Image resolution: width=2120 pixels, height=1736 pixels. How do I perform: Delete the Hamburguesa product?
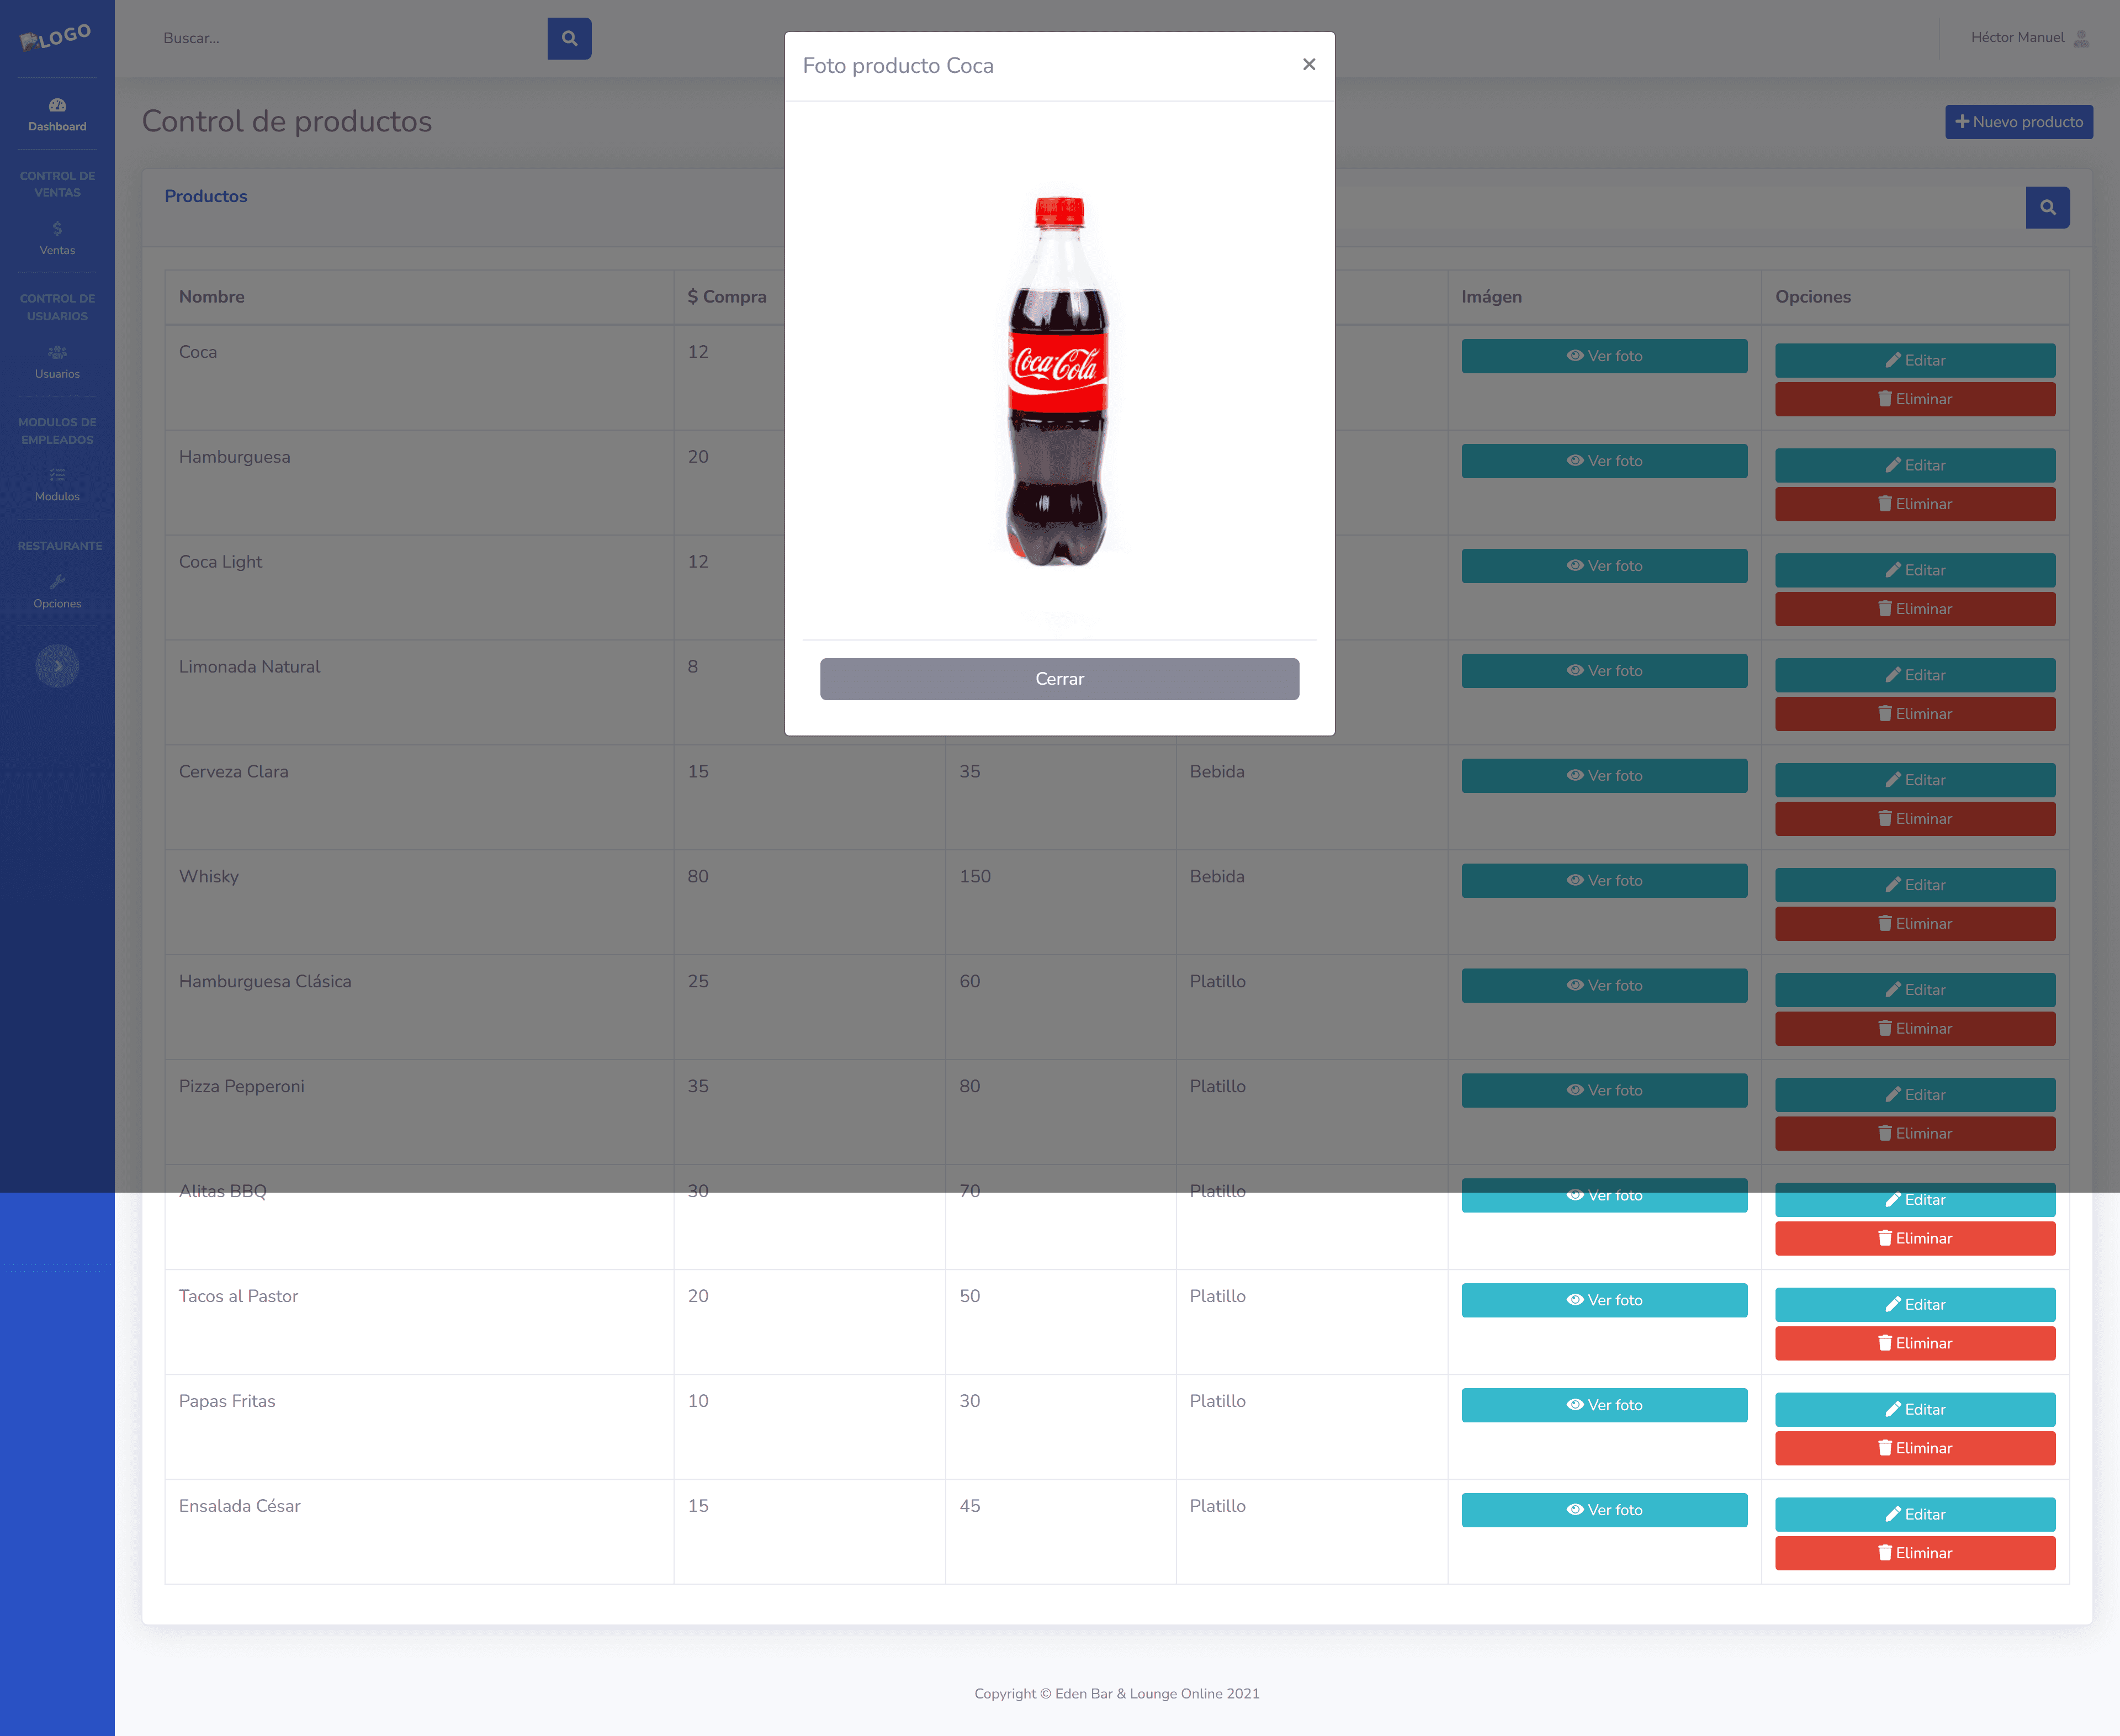pyautogui.click(x=1915, y=504)
